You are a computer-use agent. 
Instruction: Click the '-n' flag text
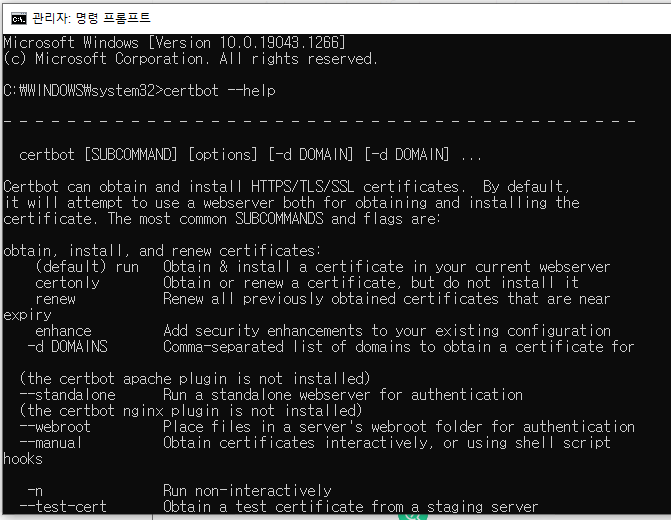[x=35, y=491]
